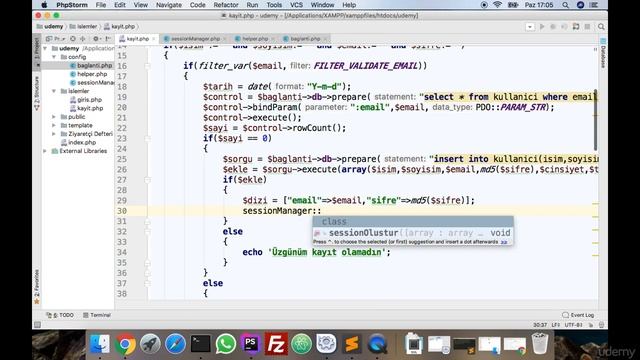Open the Refactor menu
This screenshot has height=360, width=640.
[x=226, y=5]
